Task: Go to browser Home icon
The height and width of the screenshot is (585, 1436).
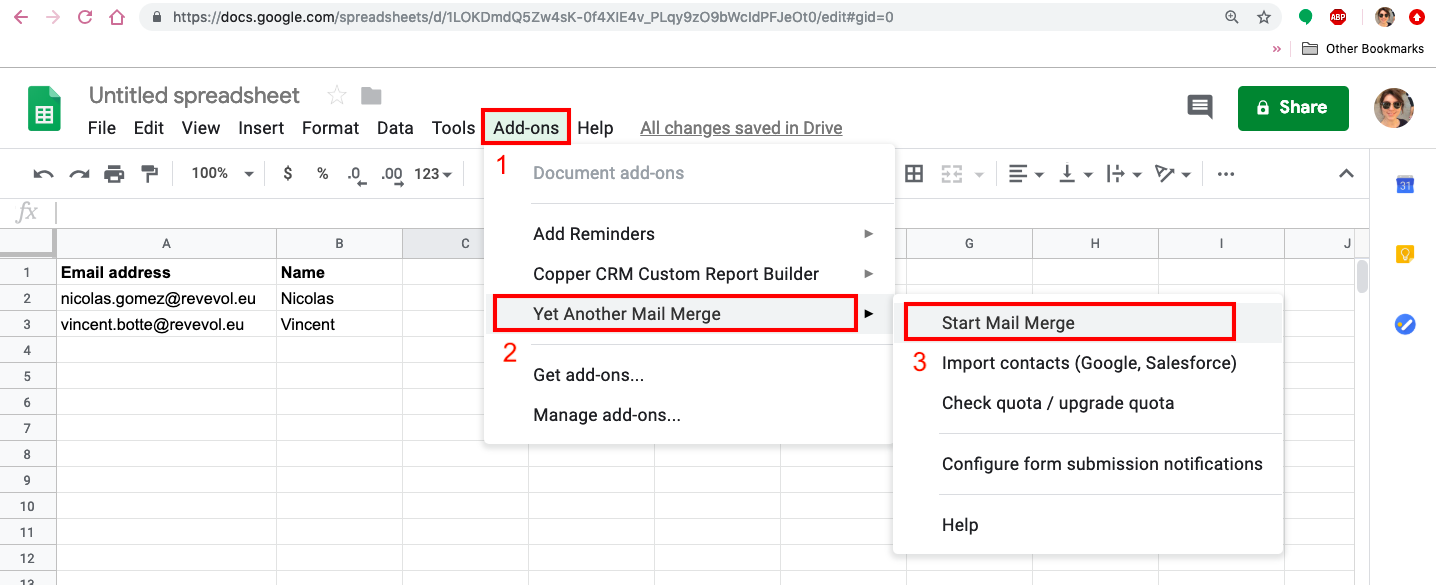Action: (x=117, y=17)
